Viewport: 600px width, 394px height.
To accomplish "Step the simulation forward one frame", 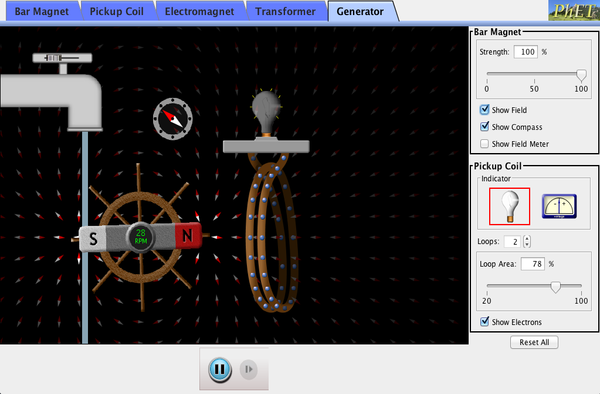I will pos(248,369).
